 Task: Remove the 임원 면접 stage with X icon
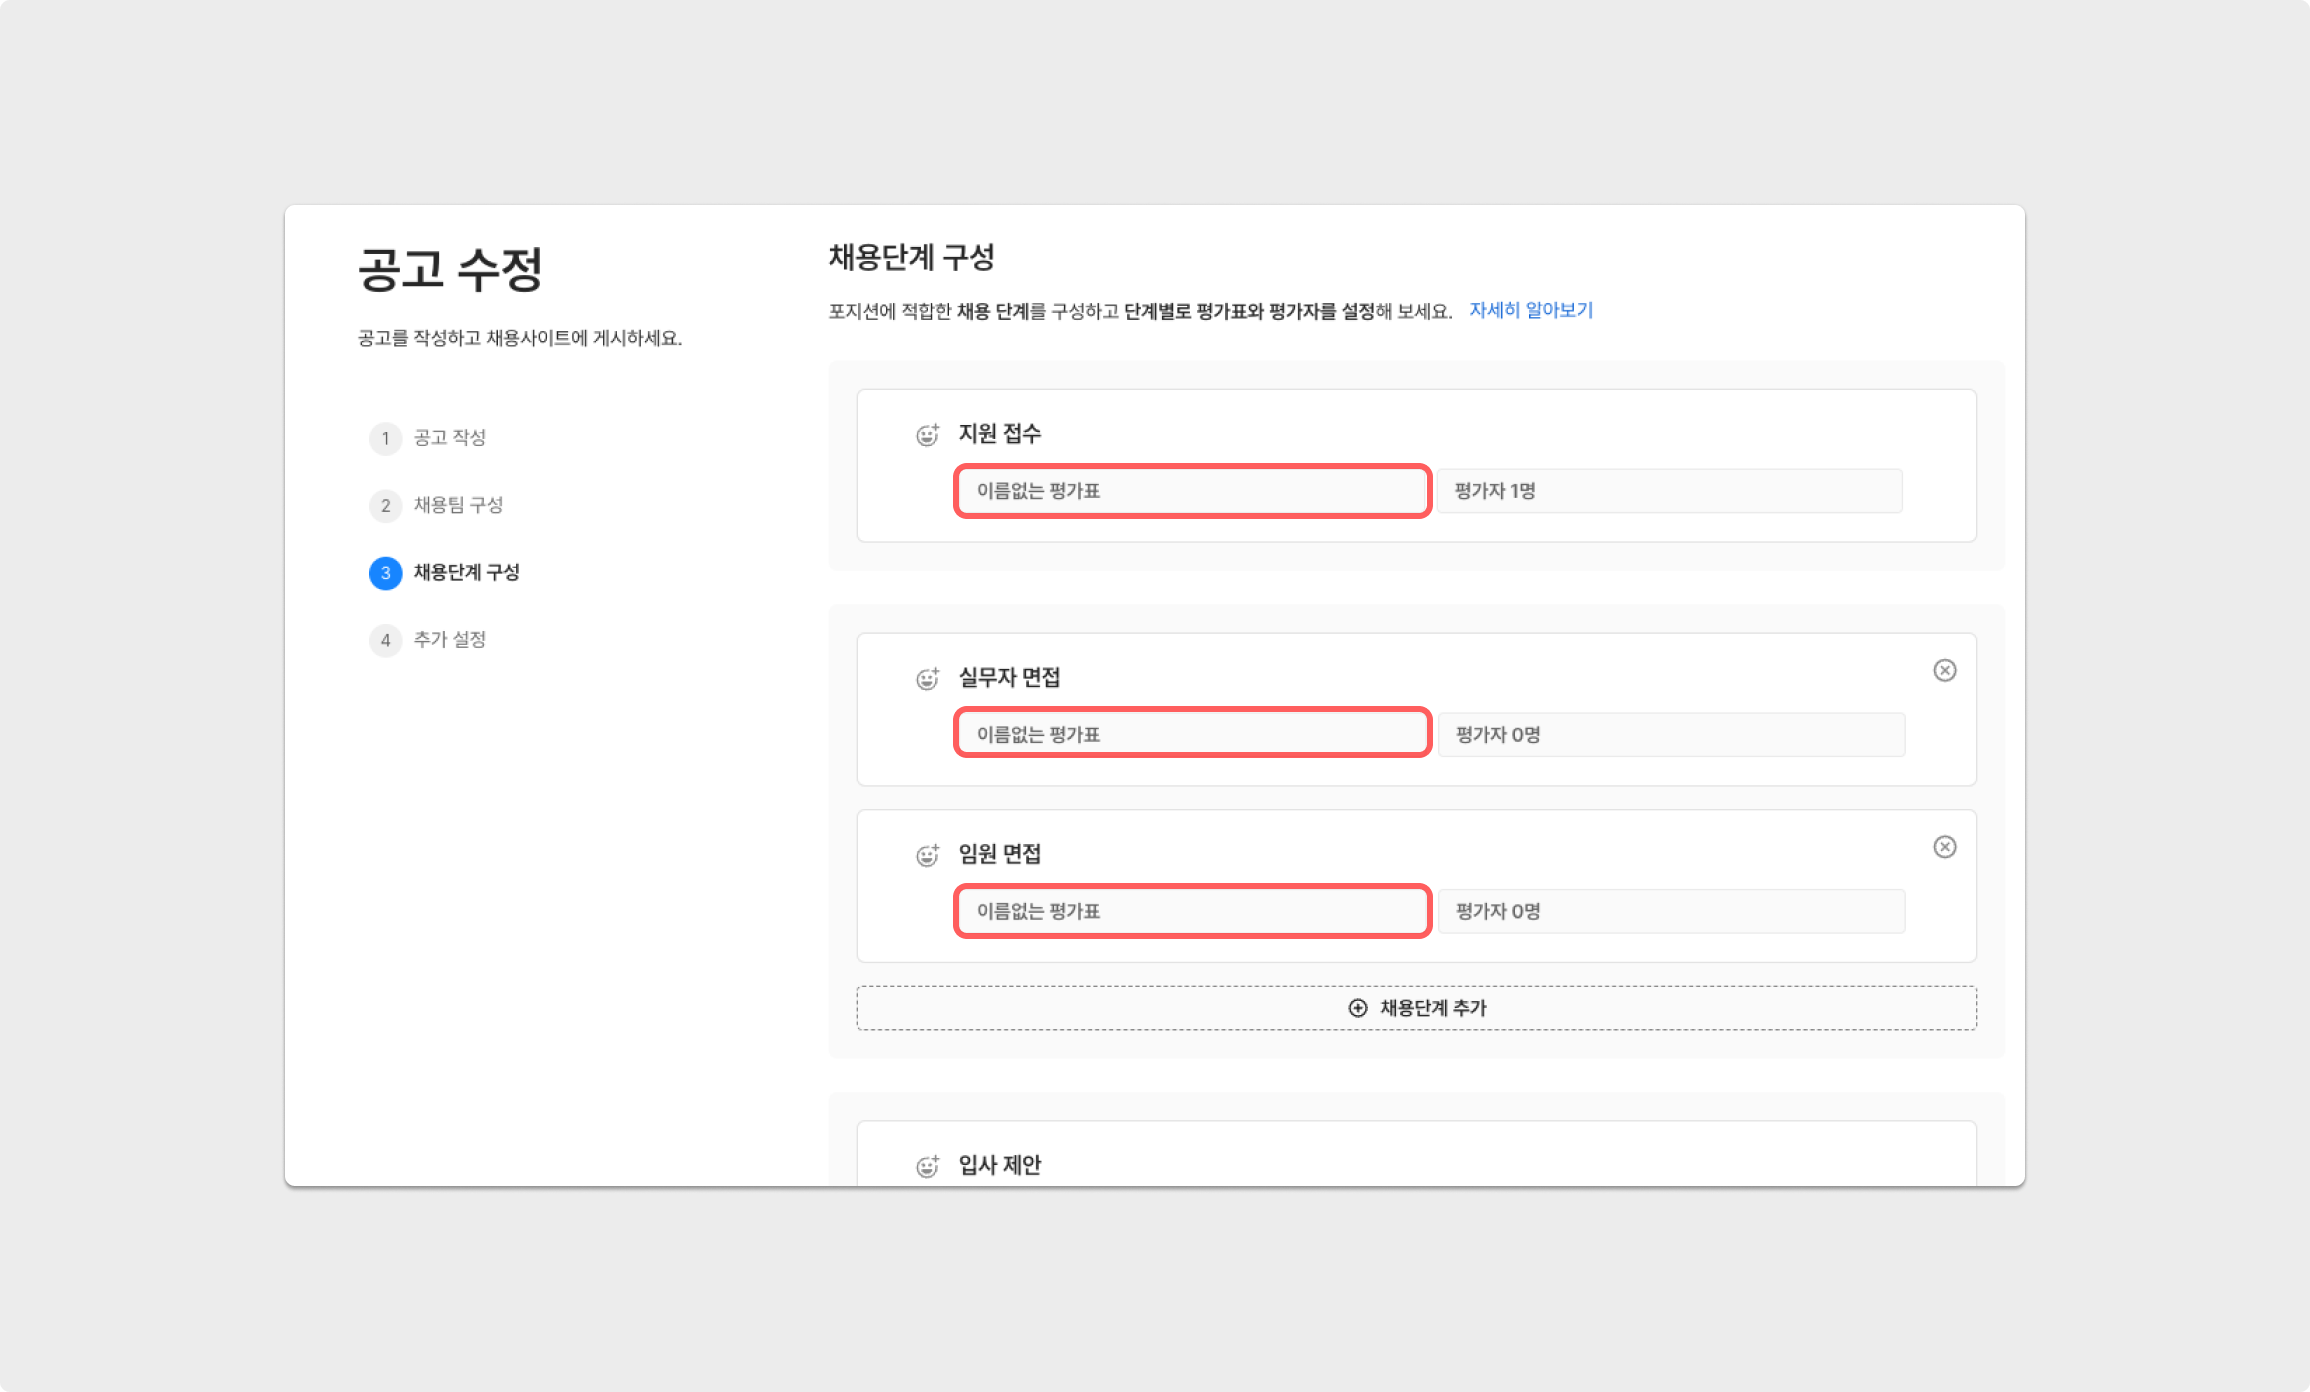pyautogui.click(x=1944, y=847)
